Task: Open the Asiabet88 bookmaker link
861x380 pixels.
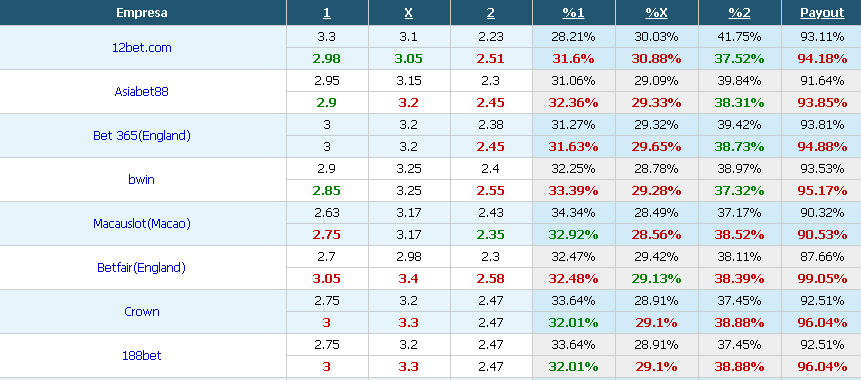Action: pos(142,92)
